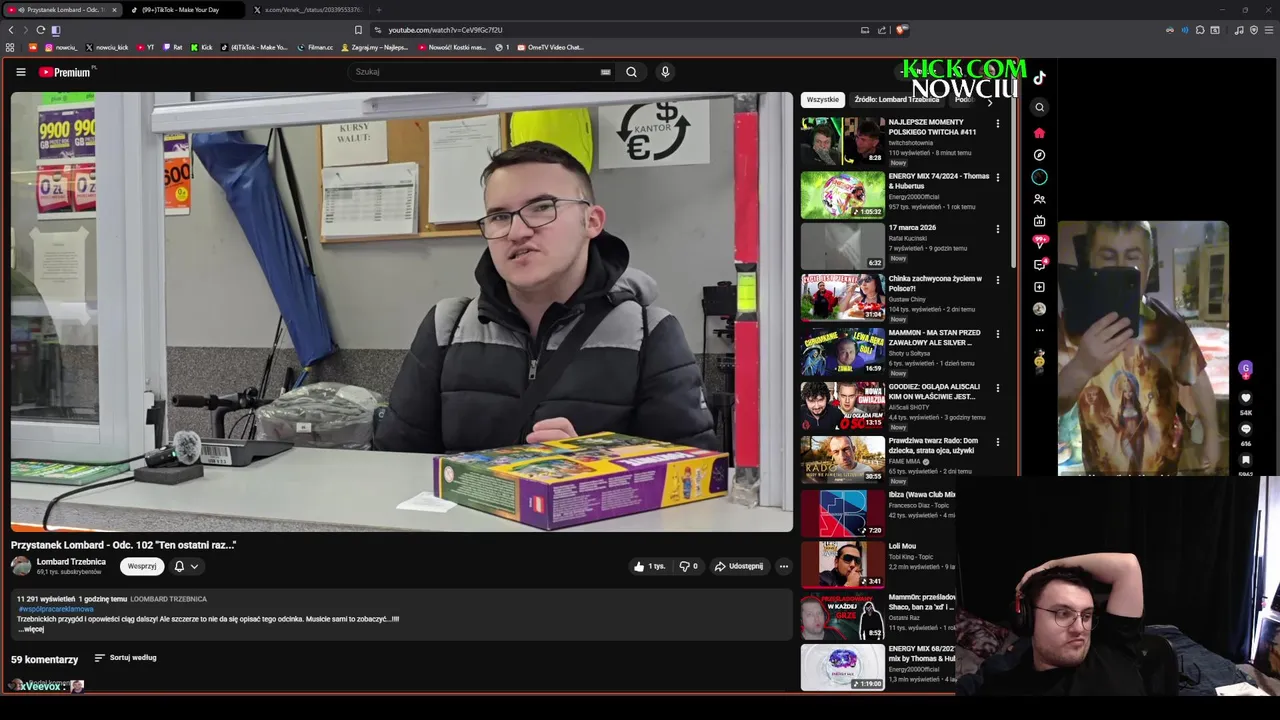The image size is (1280, 720).
Task: Click the Wesprzyj join button
Action: click(142, 566)
